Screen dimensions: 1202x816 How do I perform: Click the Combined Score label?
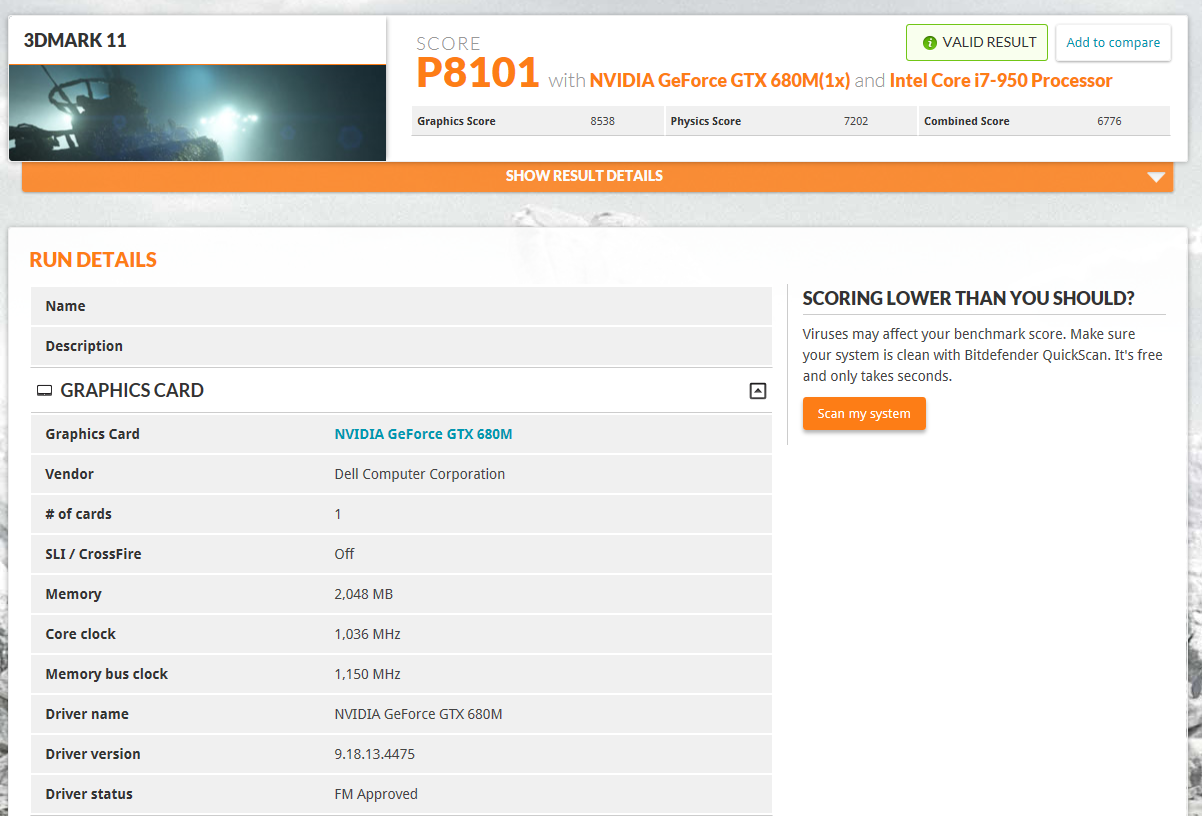(967, 121)
